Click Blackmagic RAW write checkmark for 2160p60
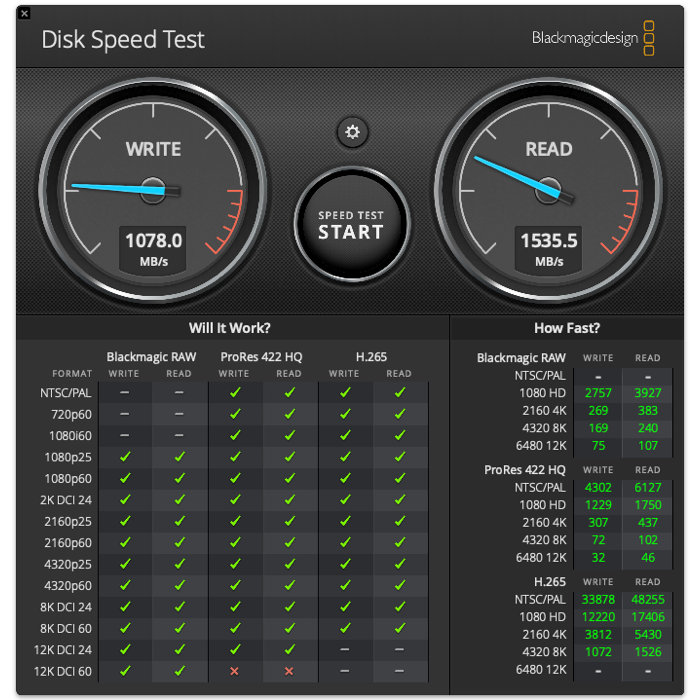 tap(125, 542)
